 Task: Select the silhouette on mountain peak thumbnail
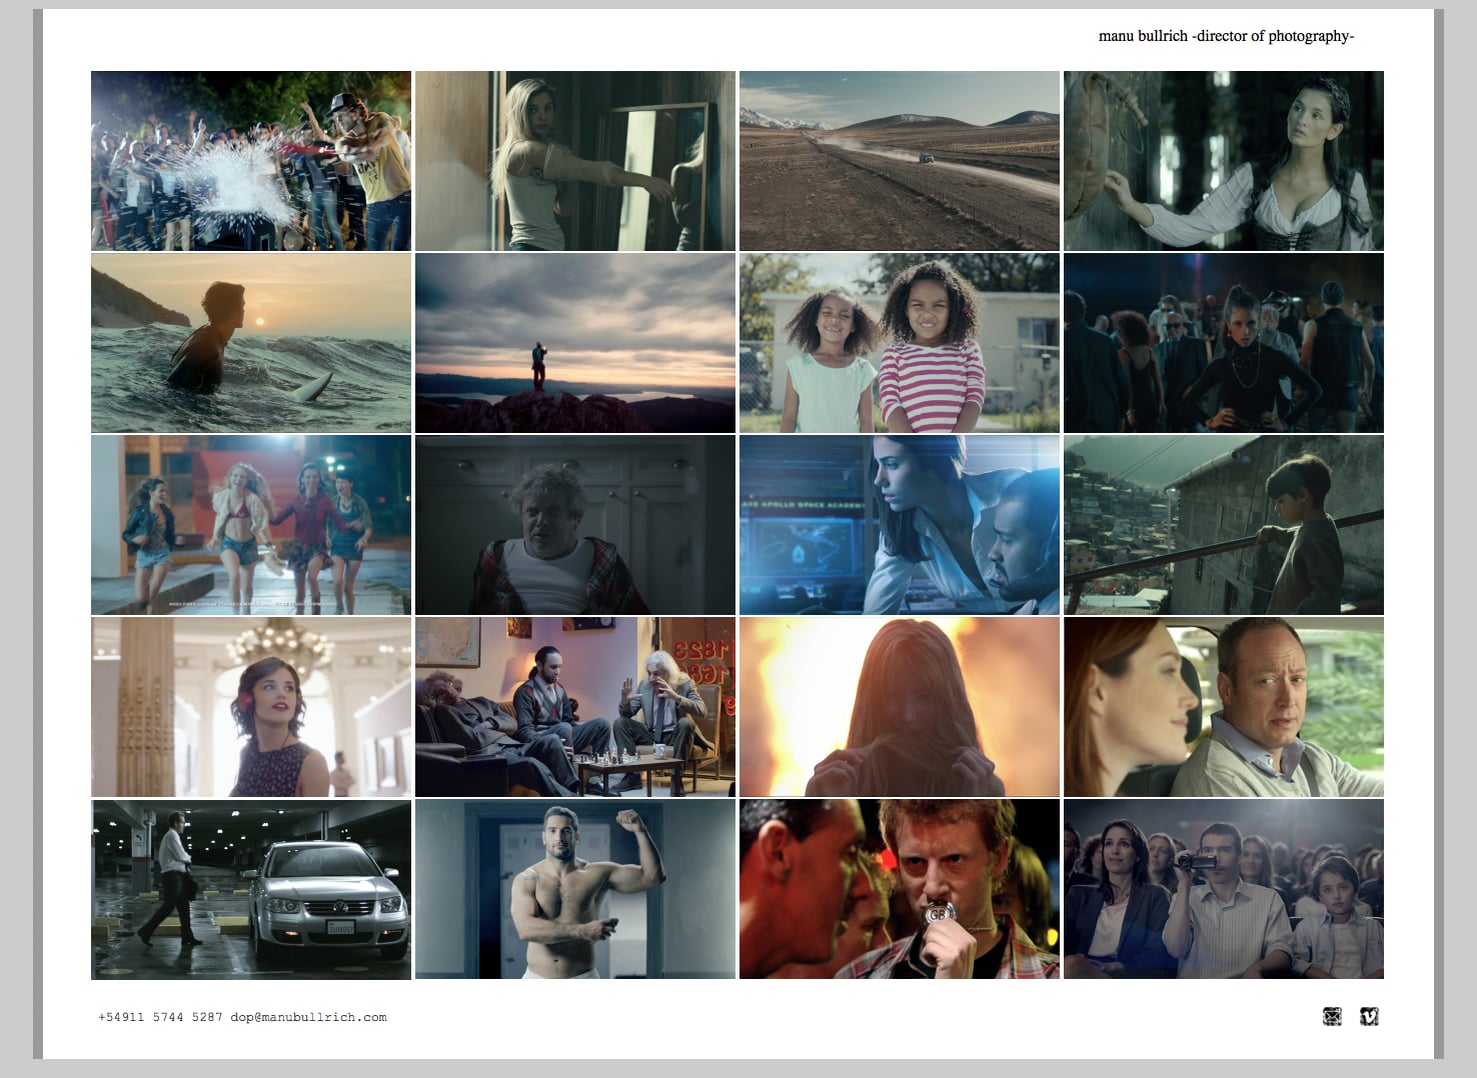click(575, 343)
